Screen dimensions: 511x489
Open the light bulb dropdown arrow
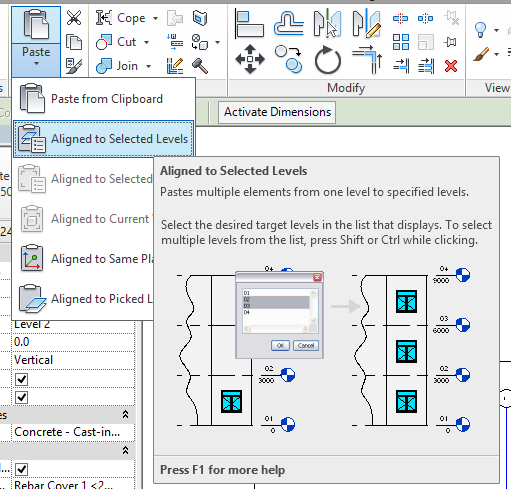[497, 30]
